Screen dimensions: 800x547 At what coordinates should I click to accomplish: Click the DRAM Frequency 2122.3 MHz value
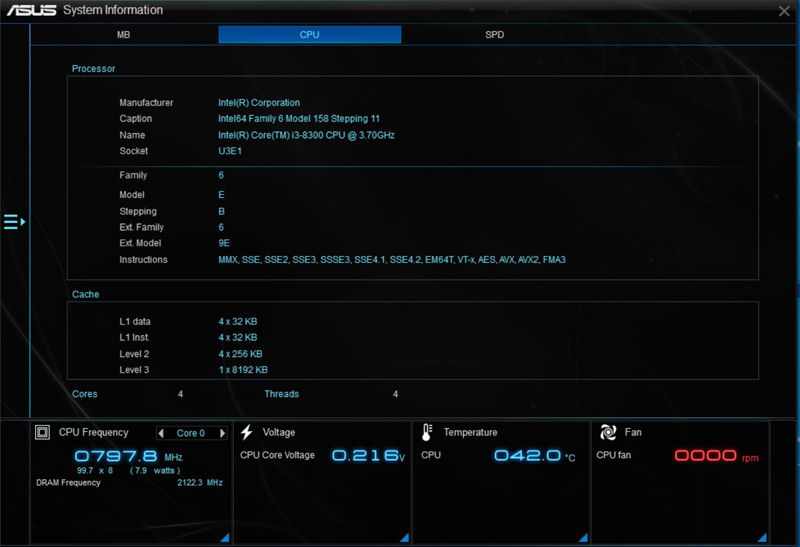(x=200, y=483)
